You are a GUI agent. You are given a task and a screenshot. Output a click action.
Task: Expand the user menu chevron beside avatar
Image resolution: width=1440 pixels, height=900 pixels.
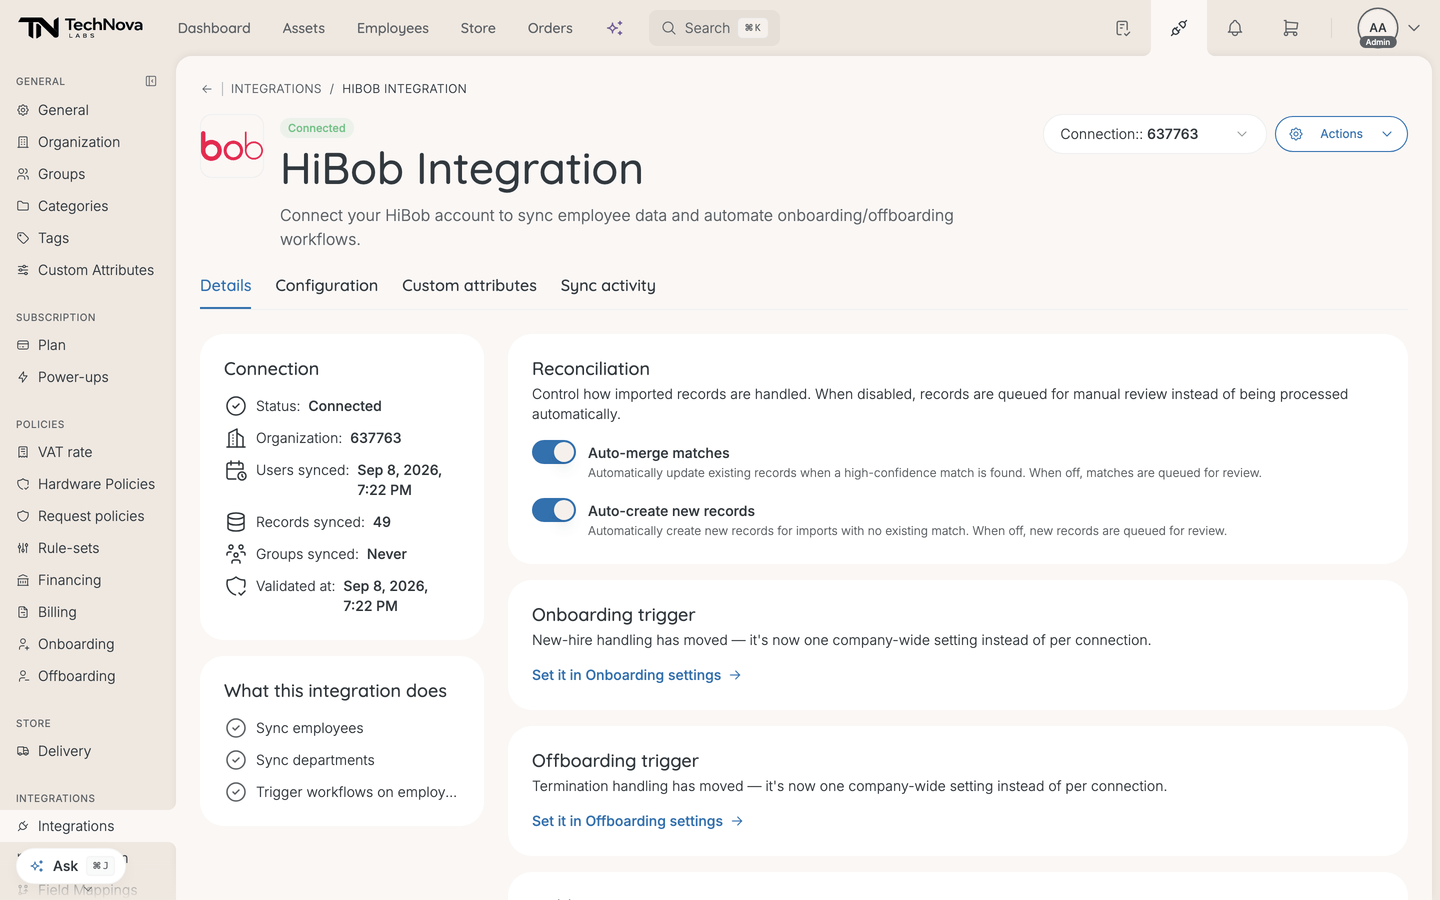pos(1414,28)
